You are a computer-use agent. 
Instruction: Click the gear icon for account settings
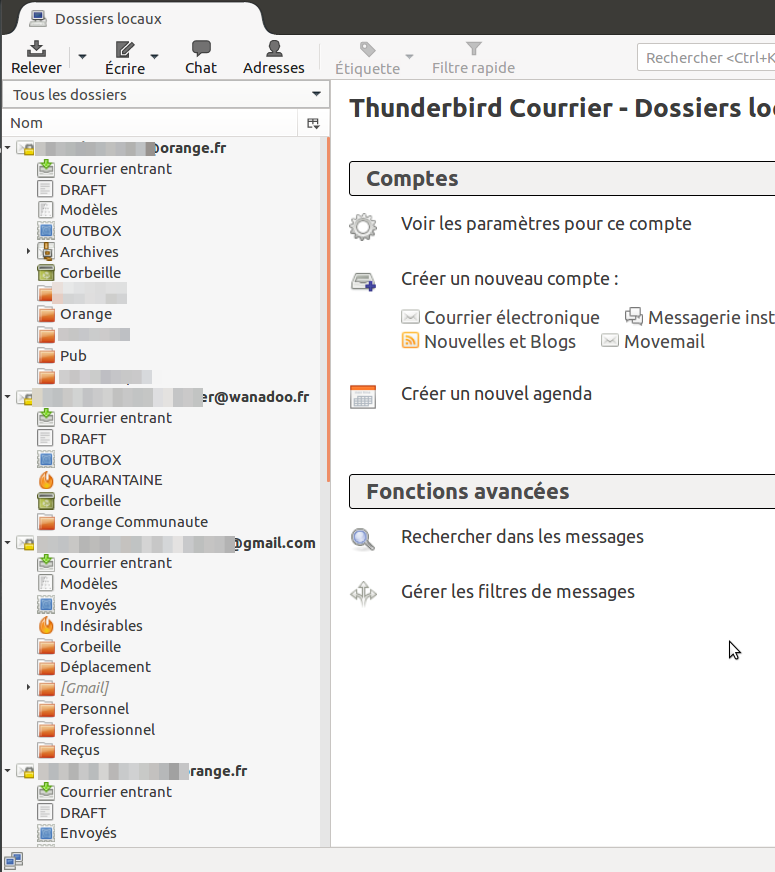coord(363,227)
